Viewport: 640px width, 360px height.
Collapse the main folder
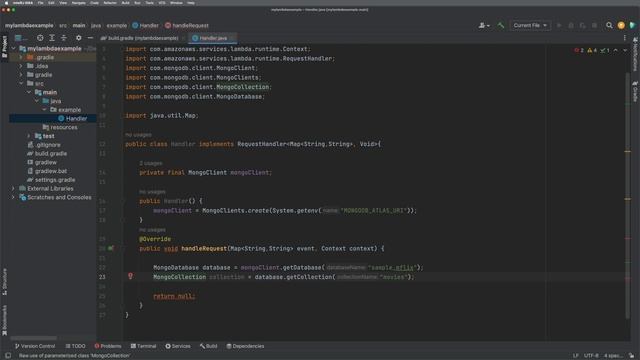click(x=29, y=92)
